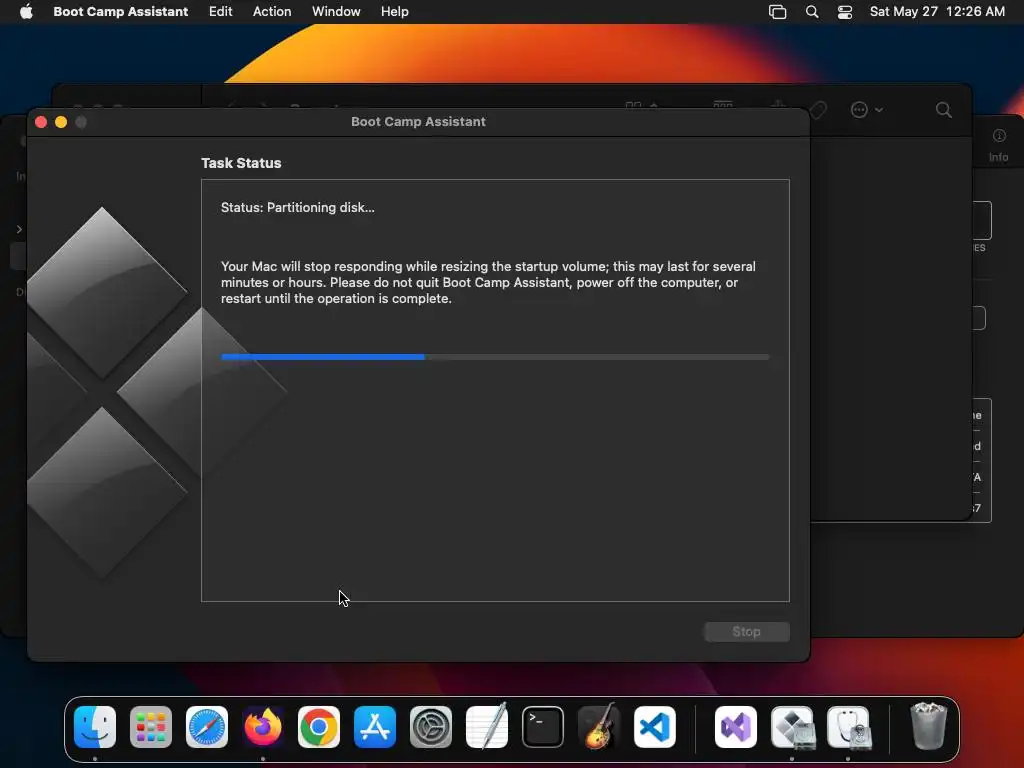
Task: Launch Google Chrome from the Dock
Action: (319, 726)
